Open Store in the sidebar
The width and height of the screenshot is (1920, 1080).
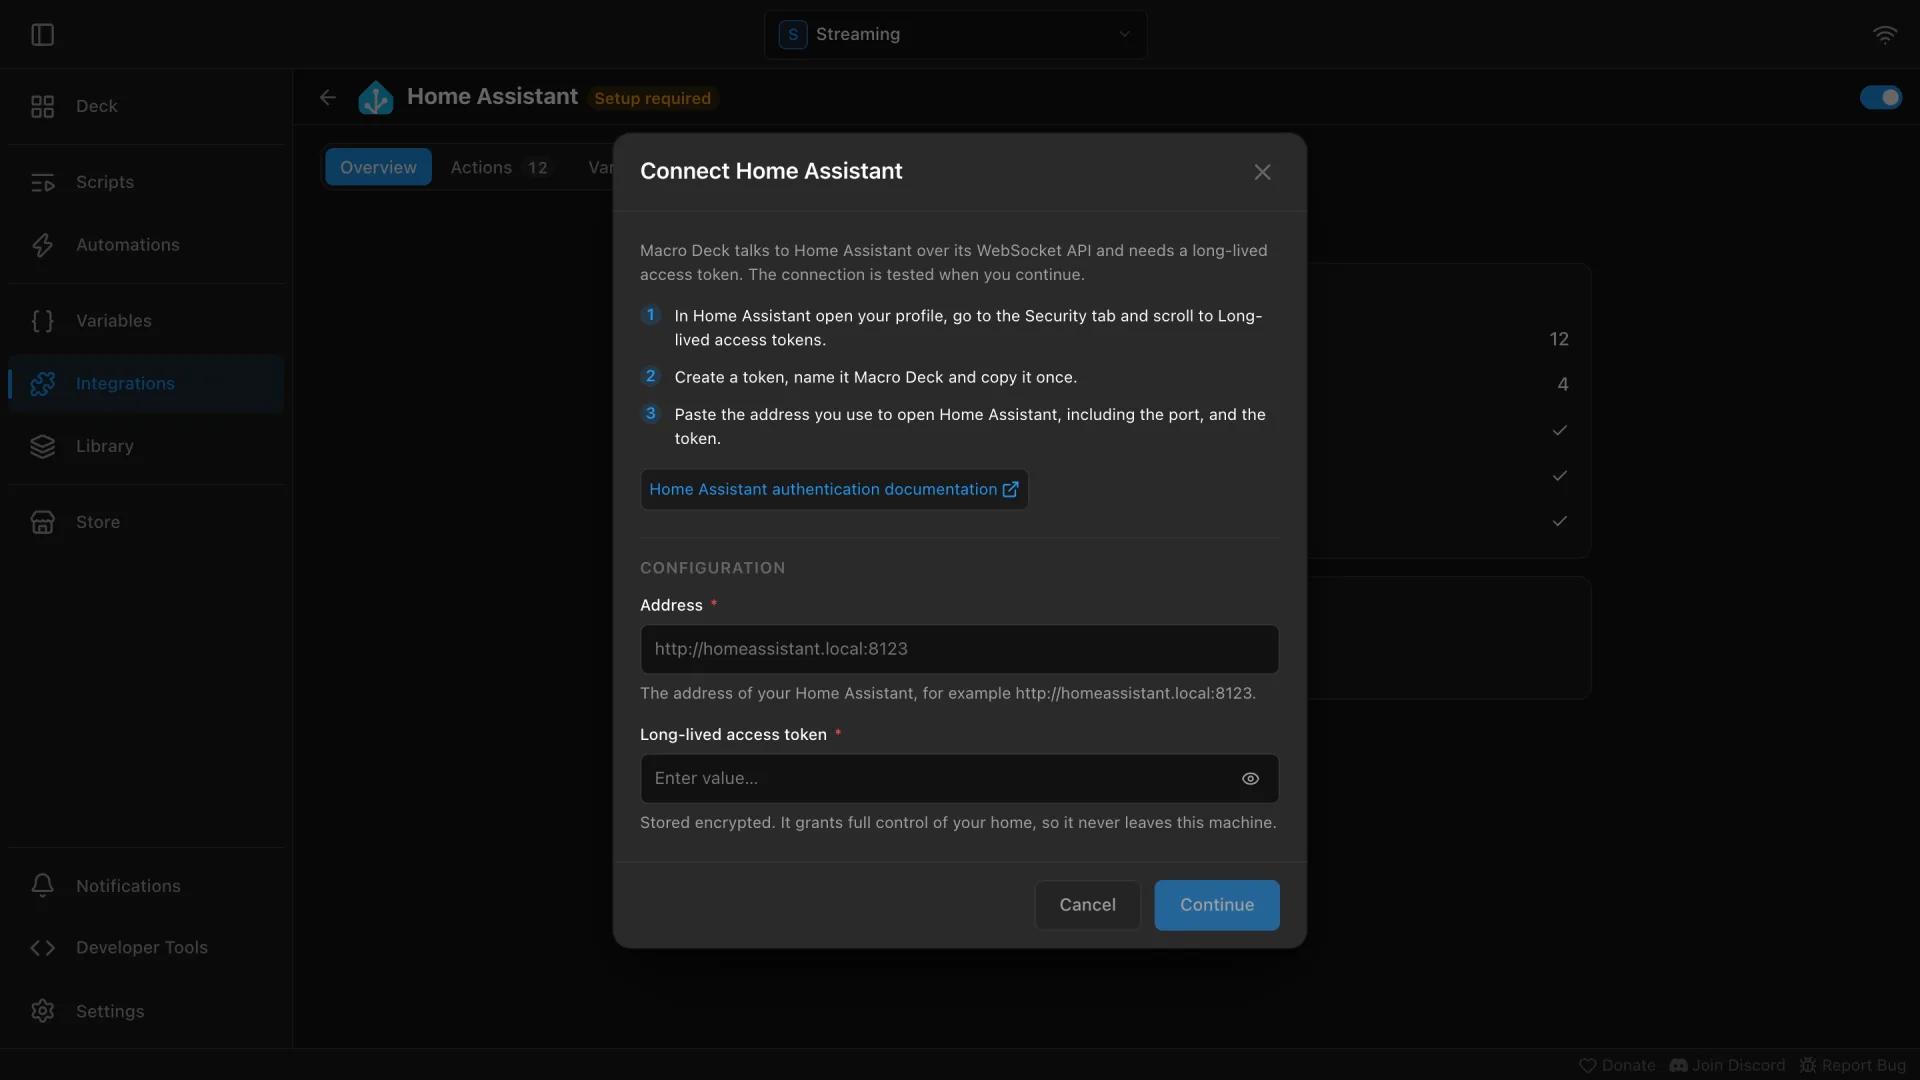(146, 522)
